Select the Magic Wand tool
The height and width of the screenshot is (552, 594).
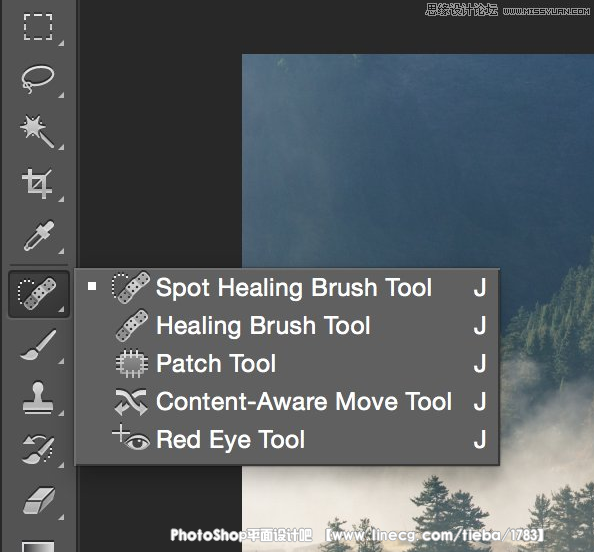(x=38, y=131)
